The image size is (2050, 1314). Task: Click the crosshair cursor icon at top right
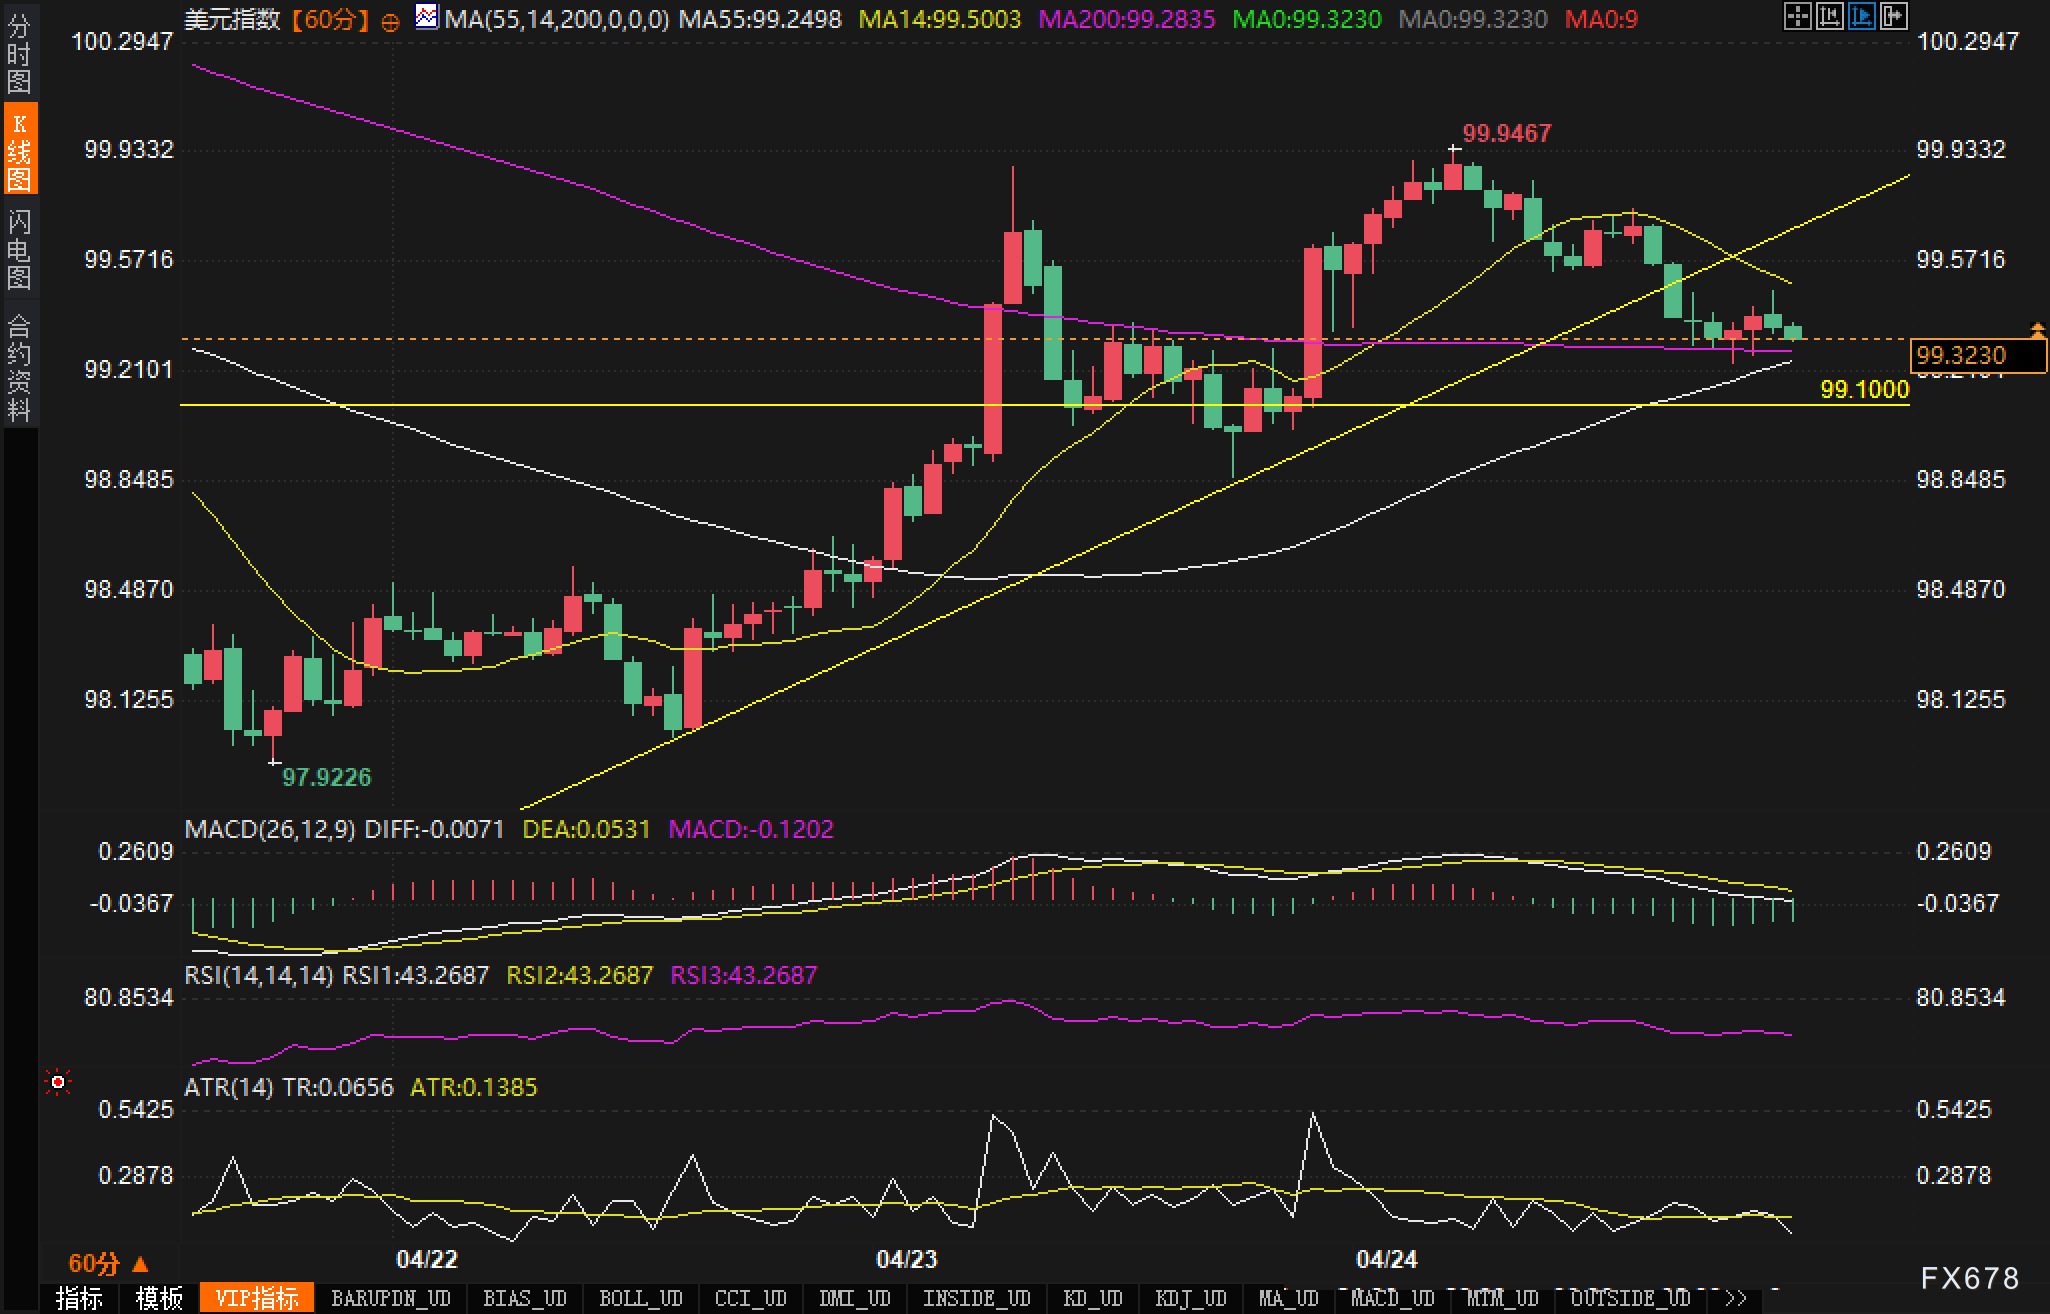1797,16
